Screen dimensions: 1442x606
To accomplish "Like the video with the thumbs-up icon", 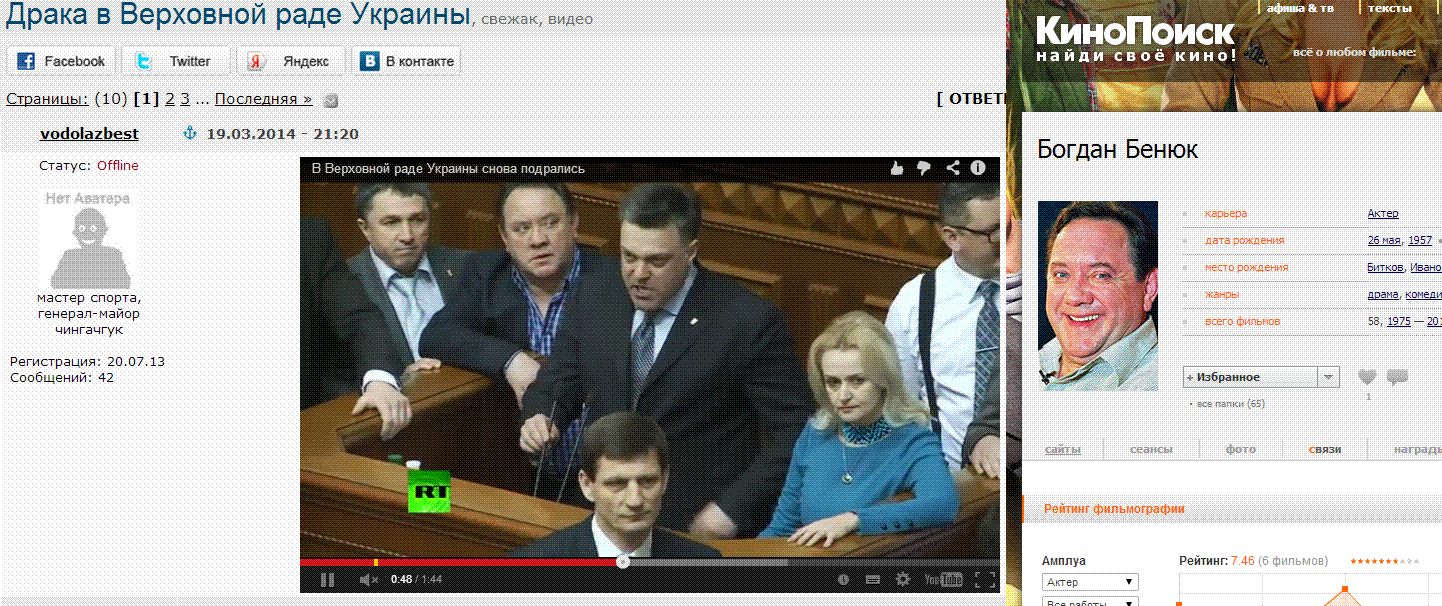I will pyautogui.click(x=897, y=168).
